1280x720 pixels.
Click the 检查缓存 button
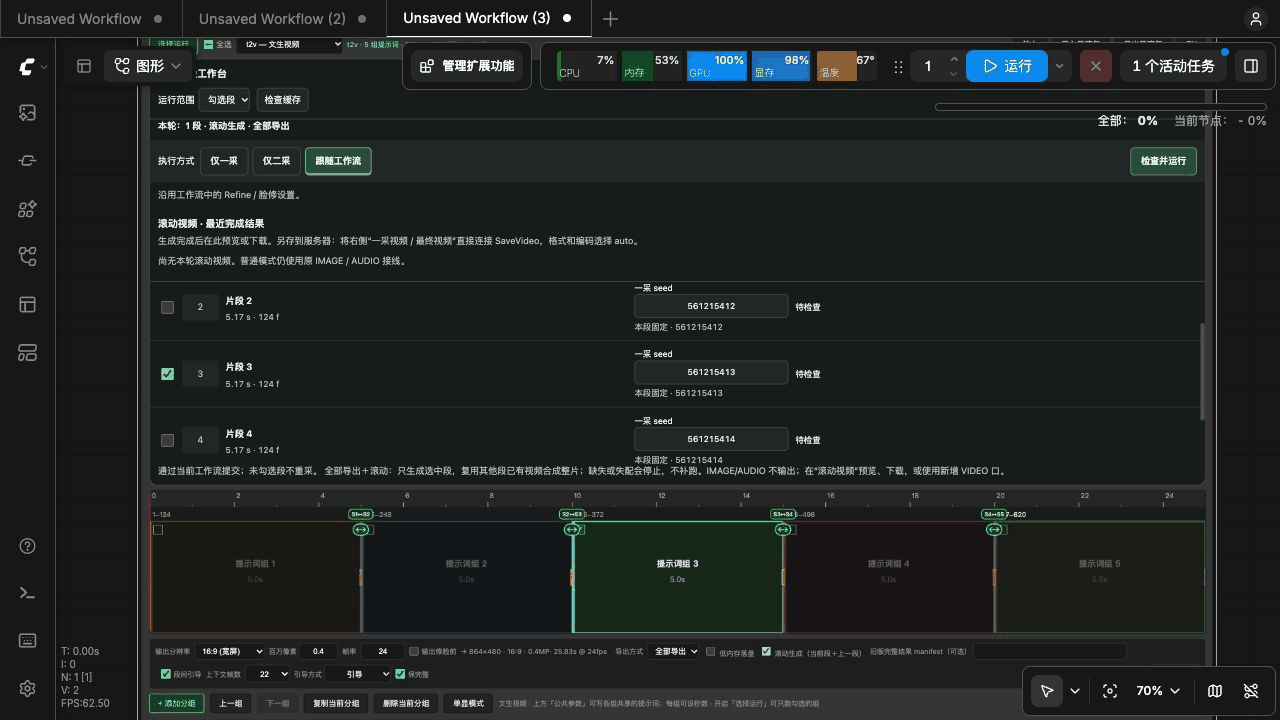click(282, 100)
